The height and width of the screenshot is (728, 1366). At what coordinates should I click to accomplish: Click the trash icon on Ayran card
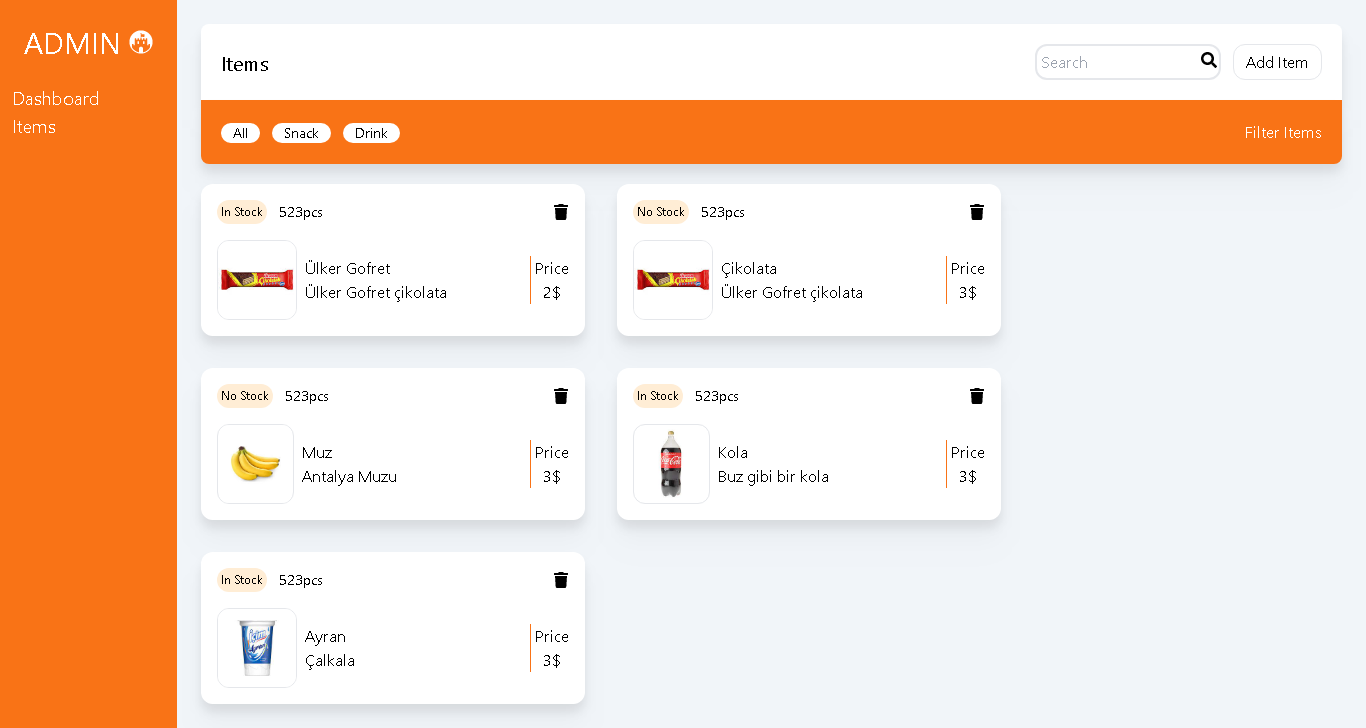click(x=561, y=580)
